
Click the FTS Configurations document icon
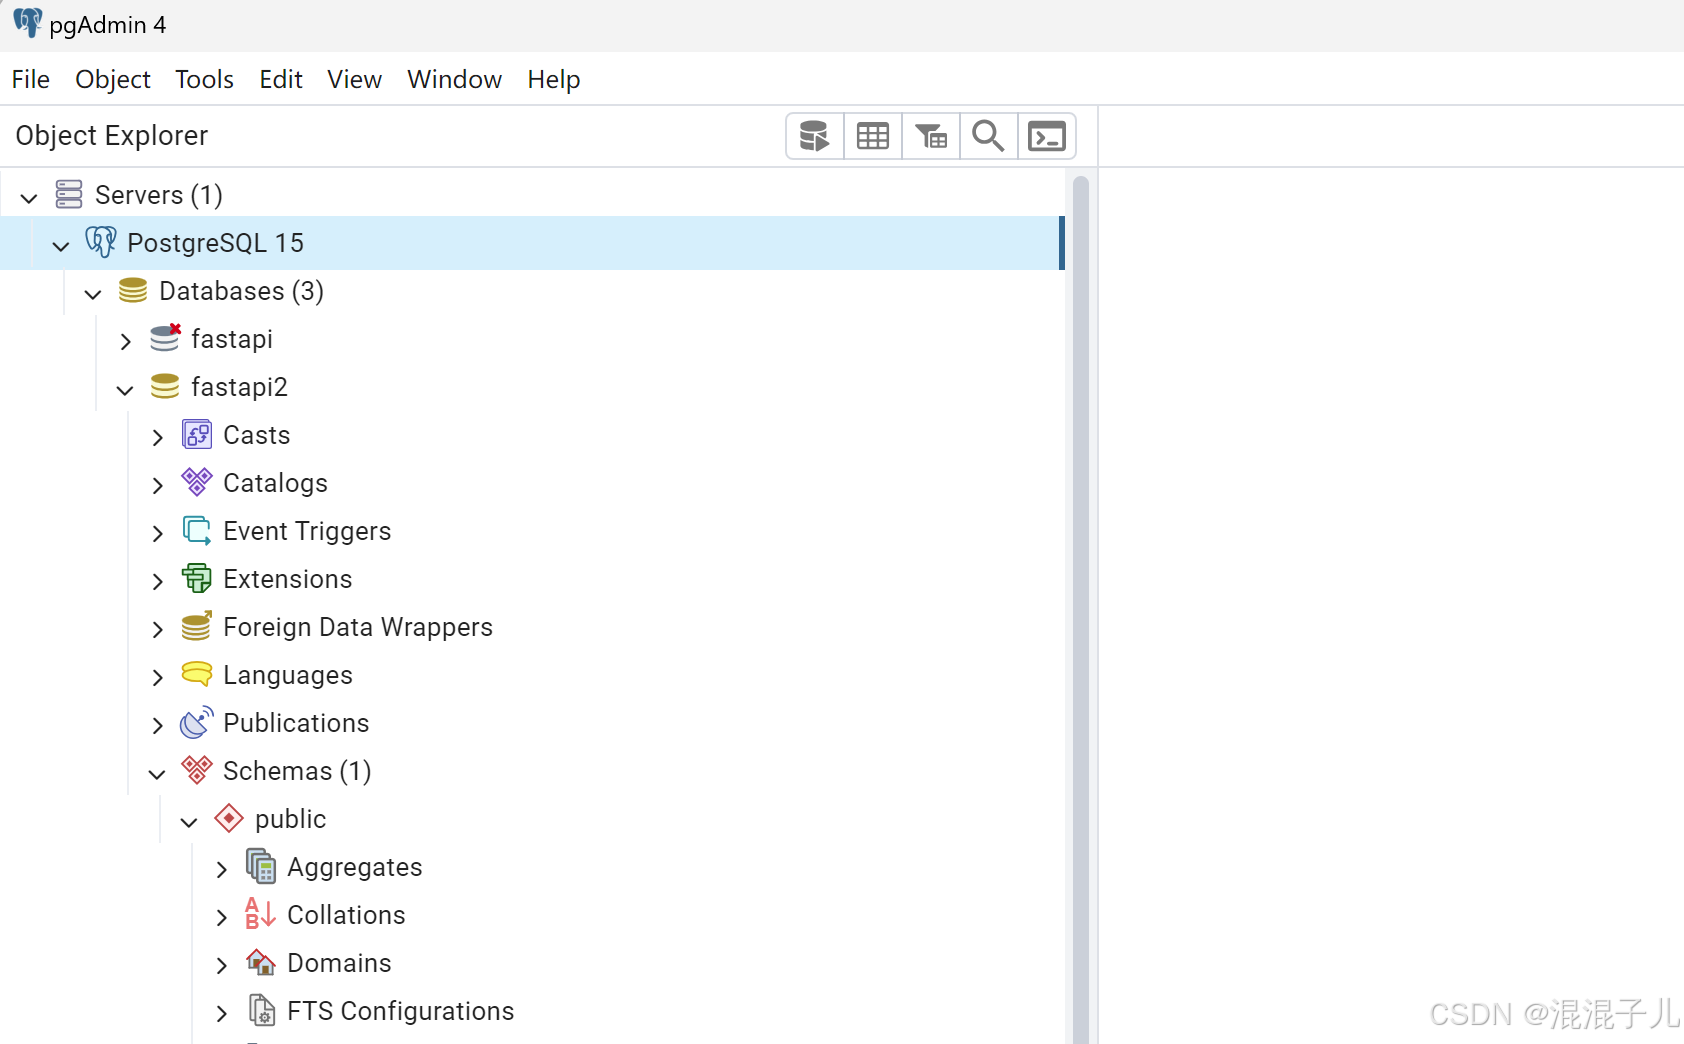pyautogui.click(x=261, y=1010)
